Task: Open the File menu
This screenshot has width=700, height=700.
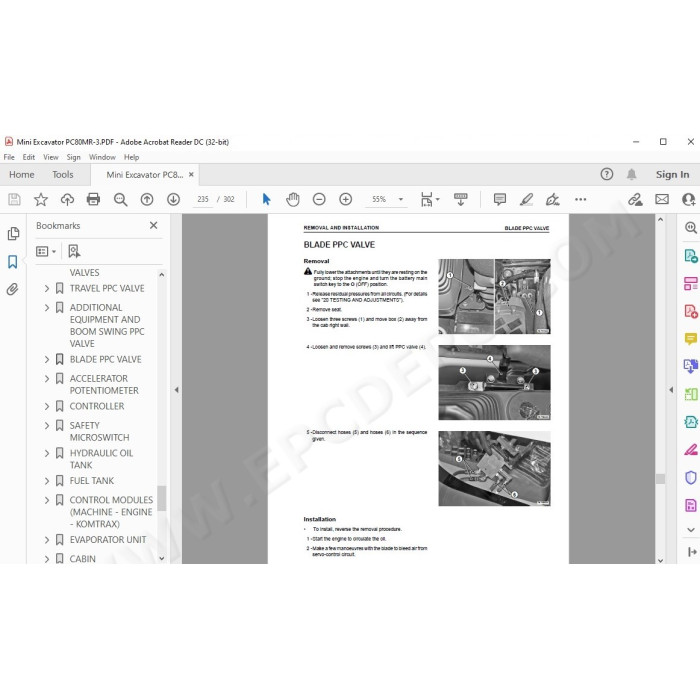Action: [x=9, y=157]
